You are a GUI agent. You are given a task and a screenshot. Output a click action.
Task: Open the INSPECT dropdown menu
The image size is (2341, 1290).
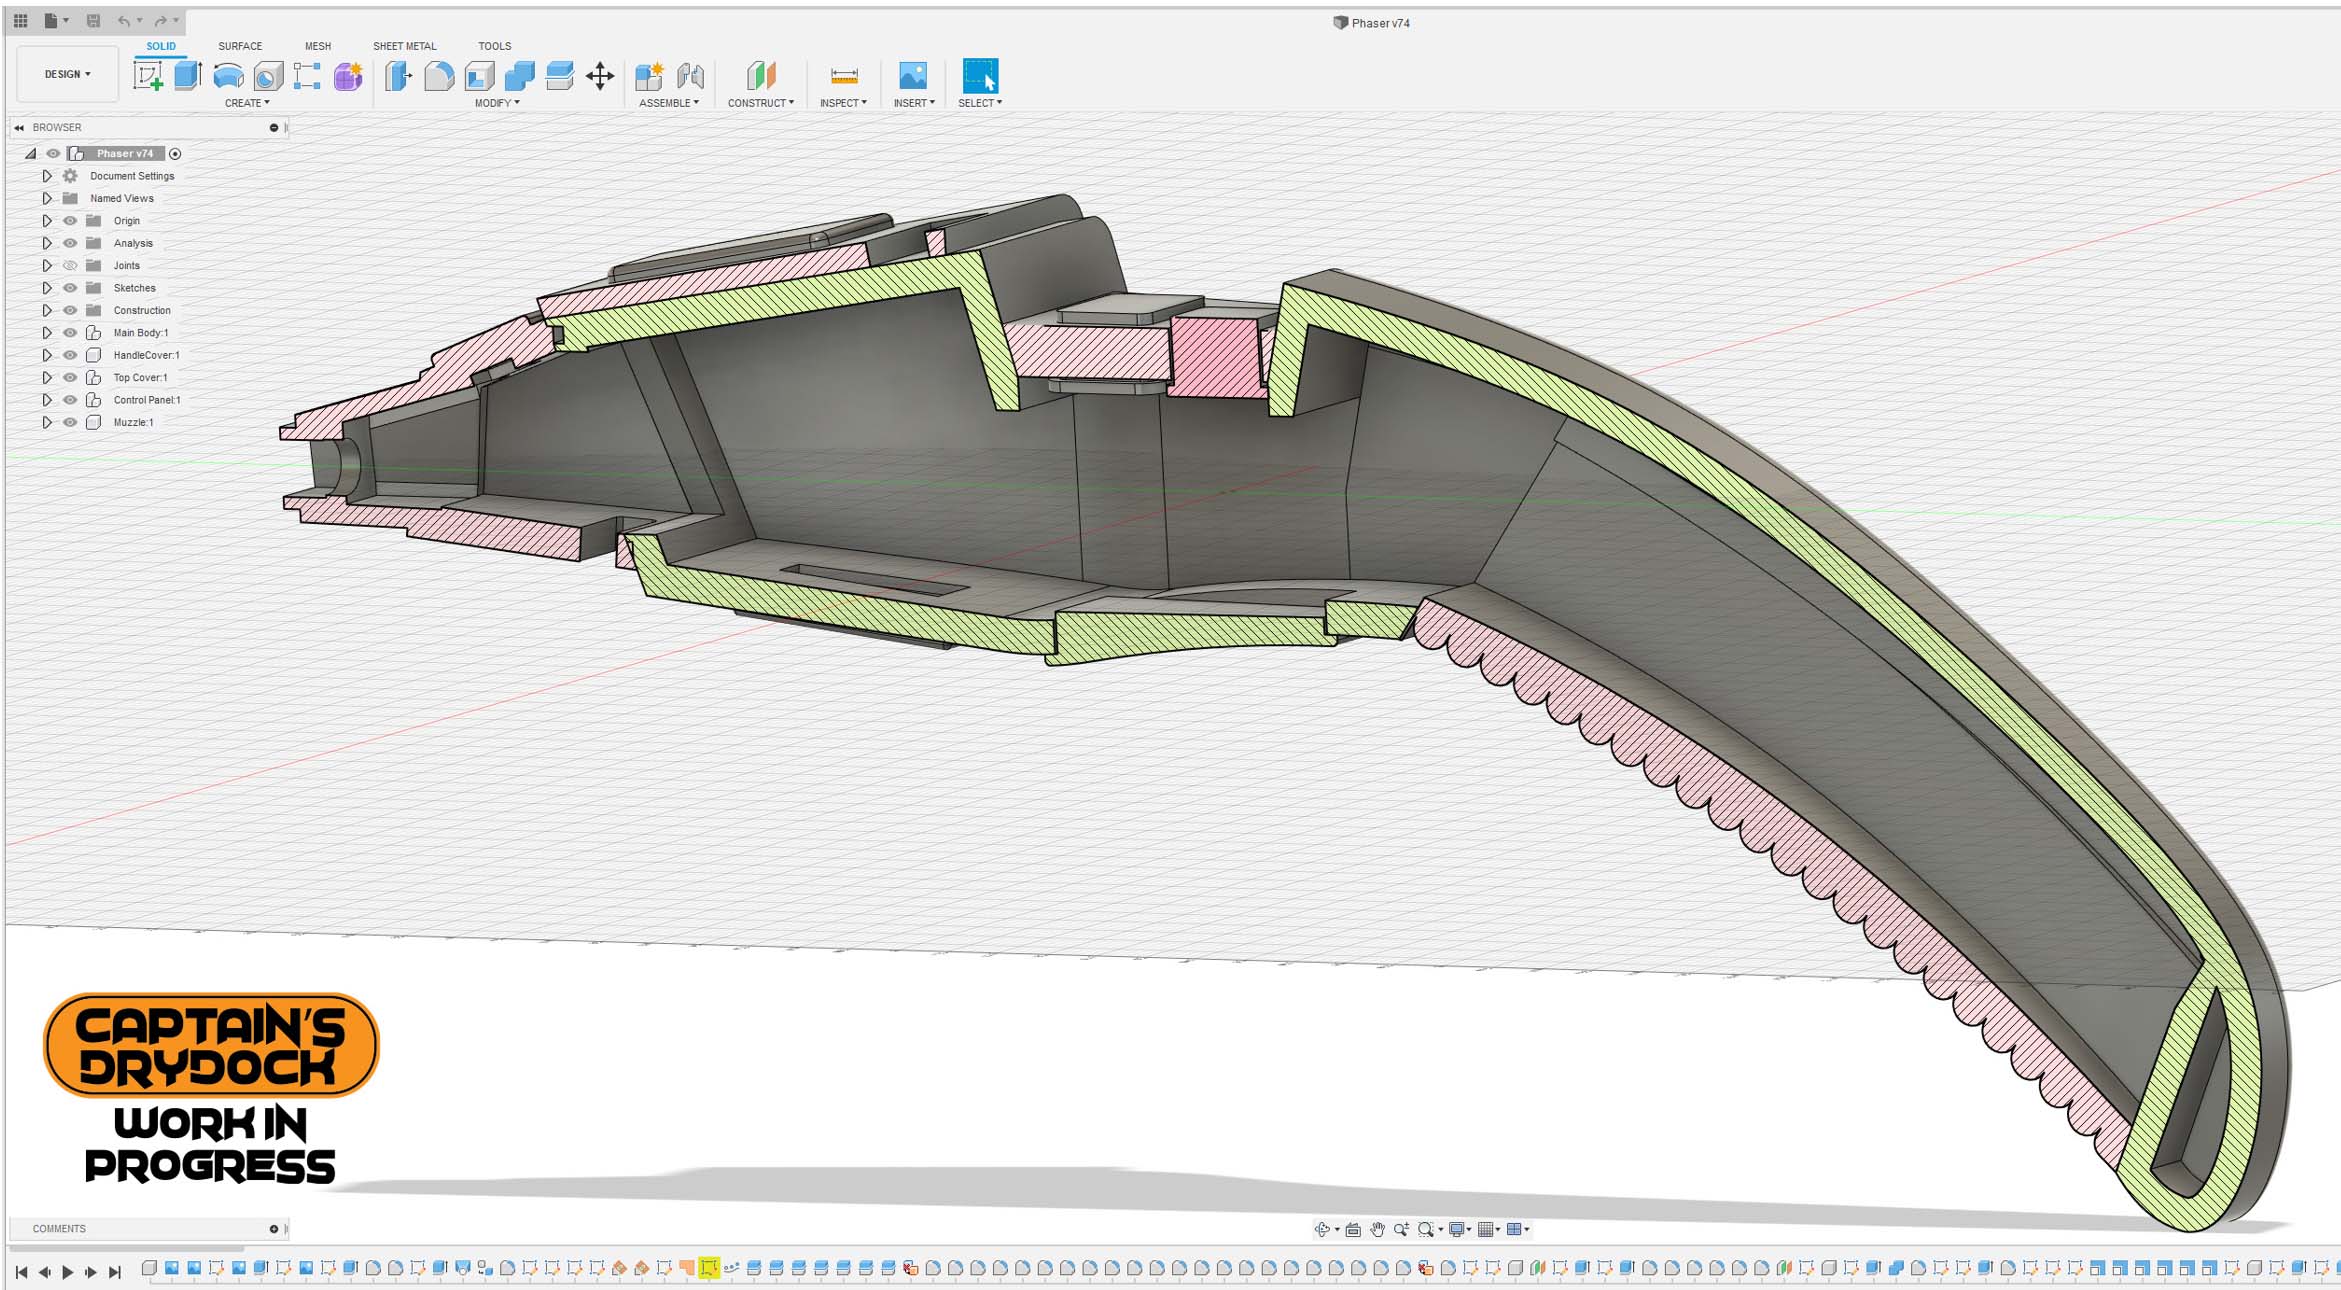[843, 103]
